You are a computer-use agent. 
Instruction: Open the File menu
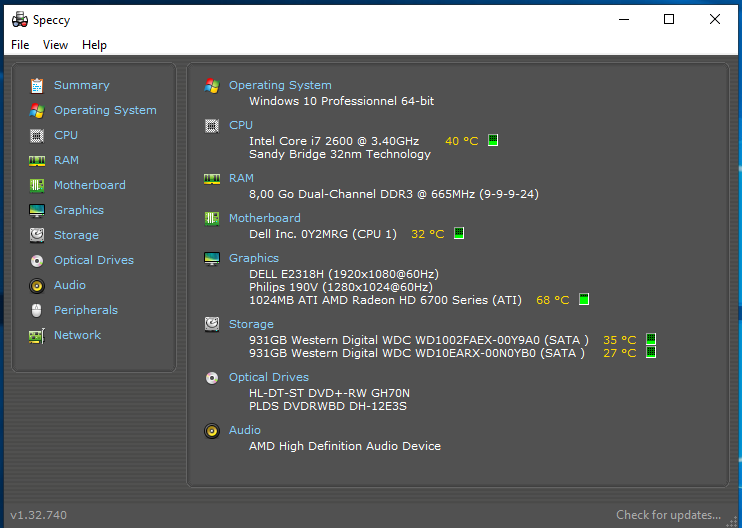coord(20,45)
